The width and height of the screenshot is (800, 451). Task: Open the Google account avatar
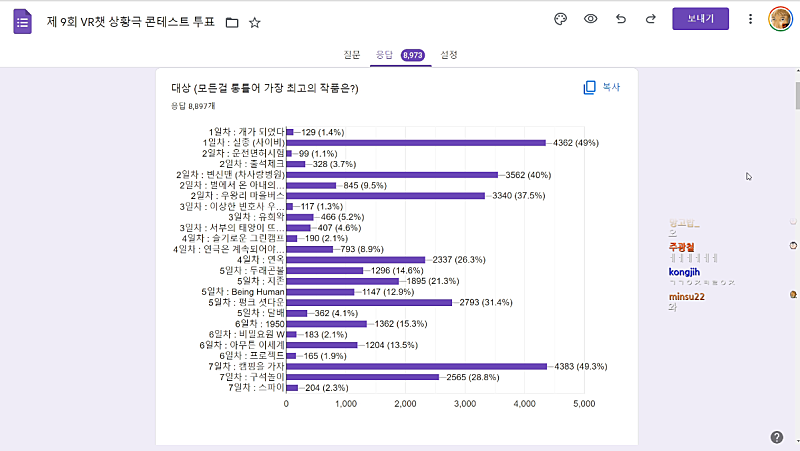(x=780, y=19)
